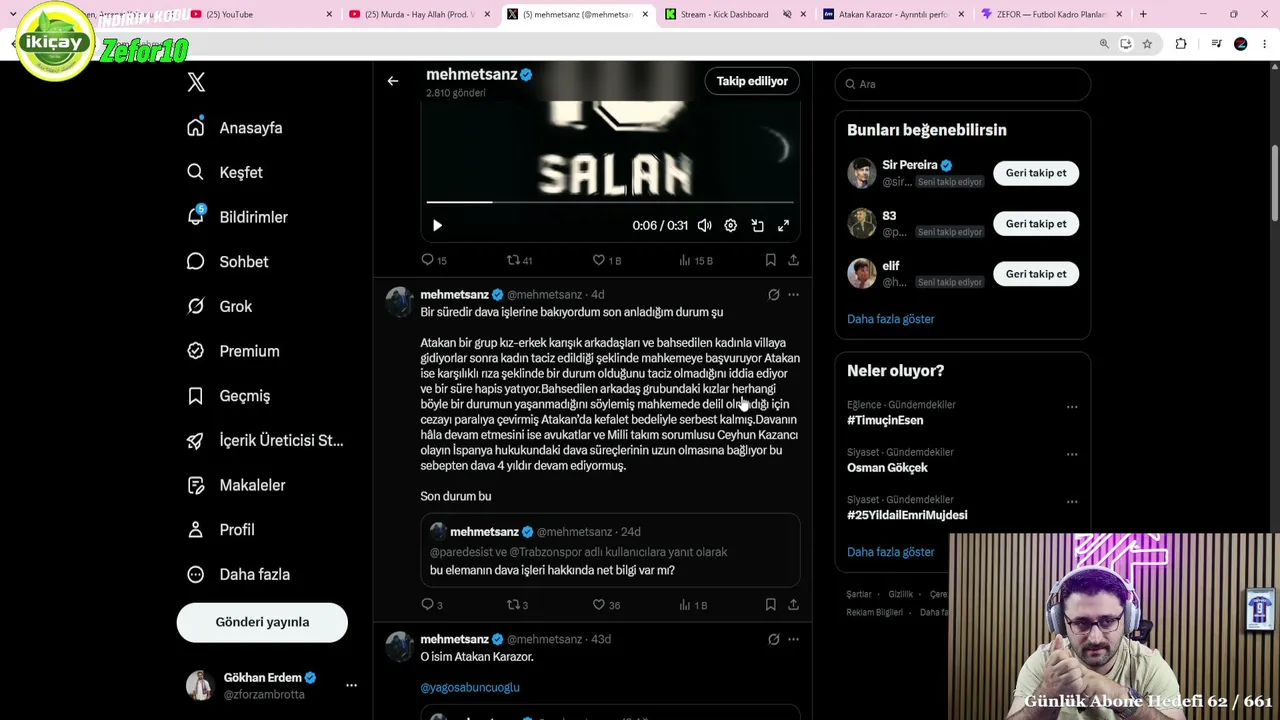Open picture-in-picture on the video player
1280x720 pixels.
point(757,226)
